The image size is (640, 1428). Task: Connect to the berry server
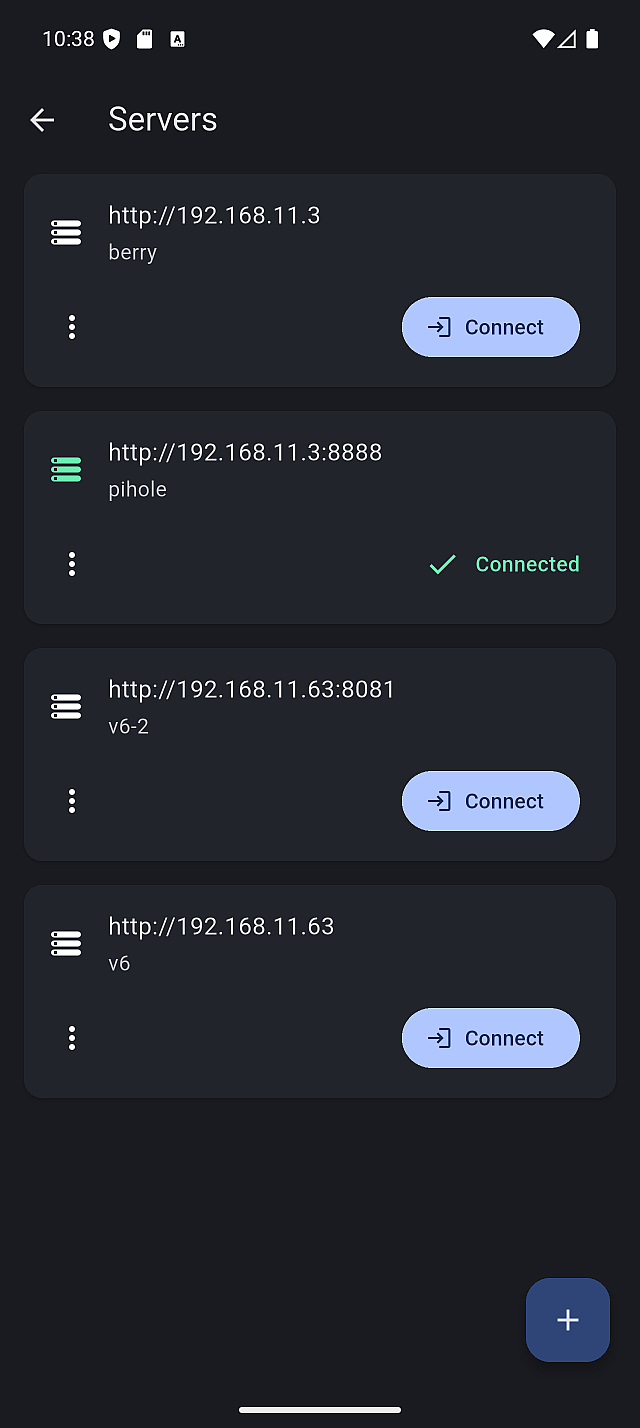pyautogui.click(x=490, y=327)
